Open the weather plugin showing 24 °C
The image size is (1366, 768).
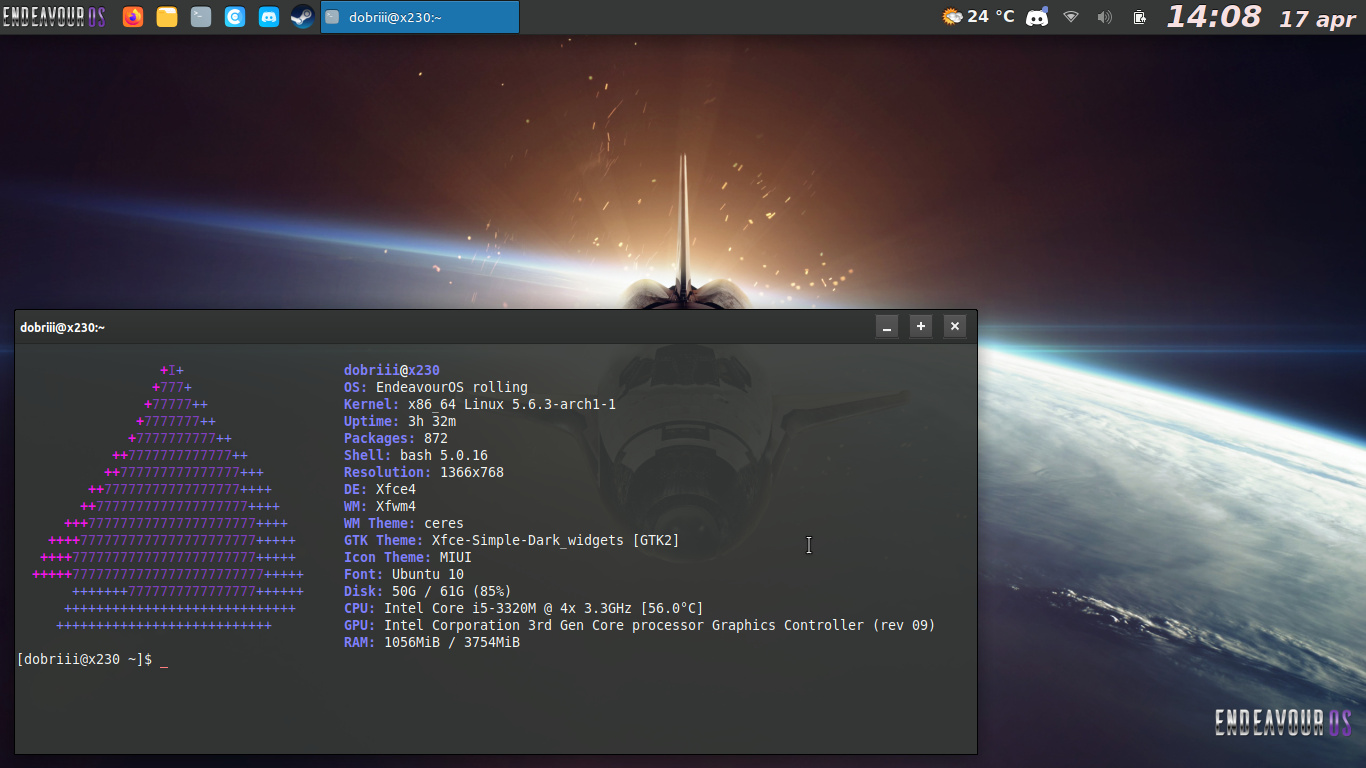pyautogui.click(x=978, y=17)
